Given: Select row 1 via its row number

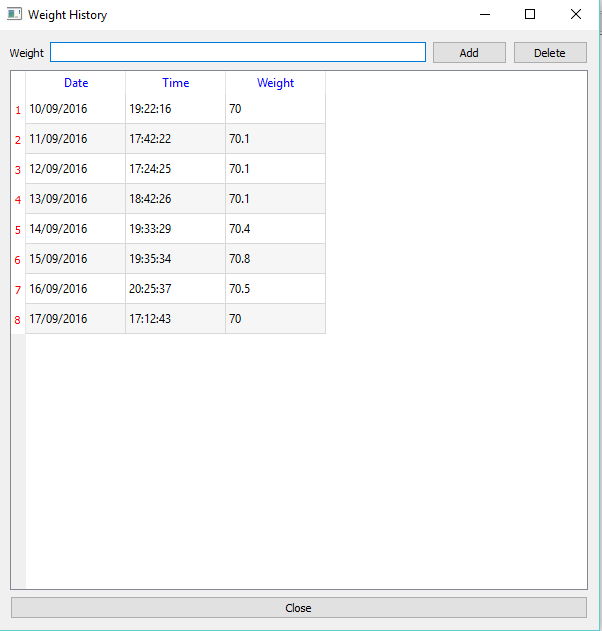Looking at the screenshot, I should [18, 110].
